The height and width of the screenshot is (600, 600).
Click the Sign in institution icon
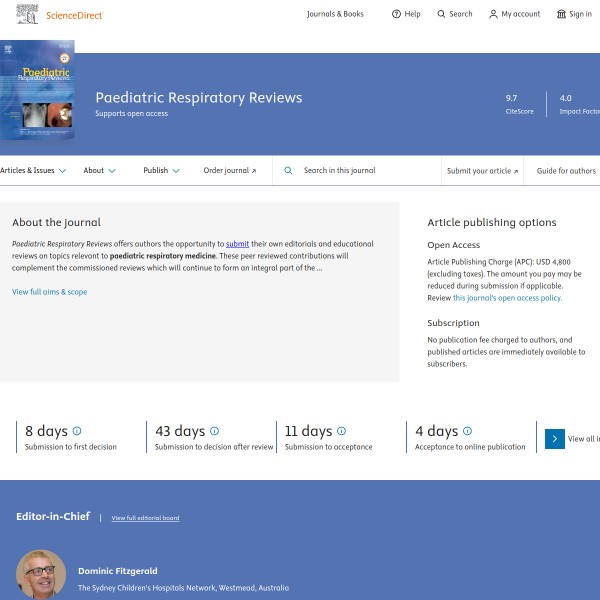tap(561, 14)
